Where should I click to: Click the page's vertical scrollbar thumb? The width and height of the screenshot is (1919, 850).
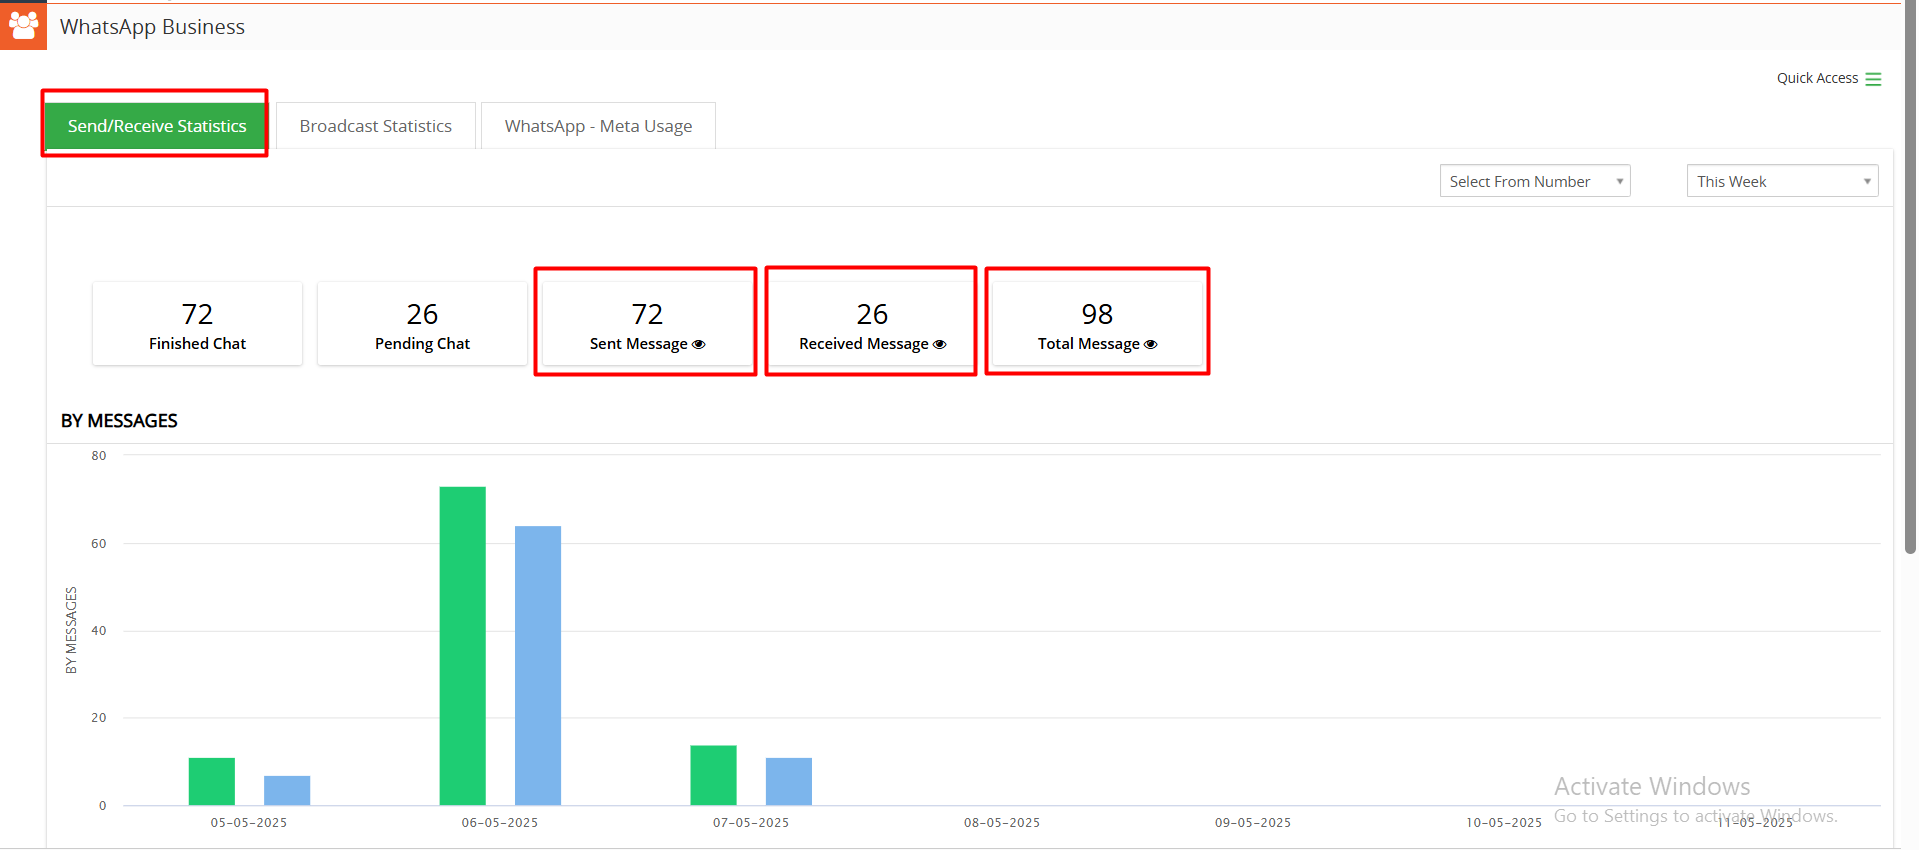[x=1910, y=276]
